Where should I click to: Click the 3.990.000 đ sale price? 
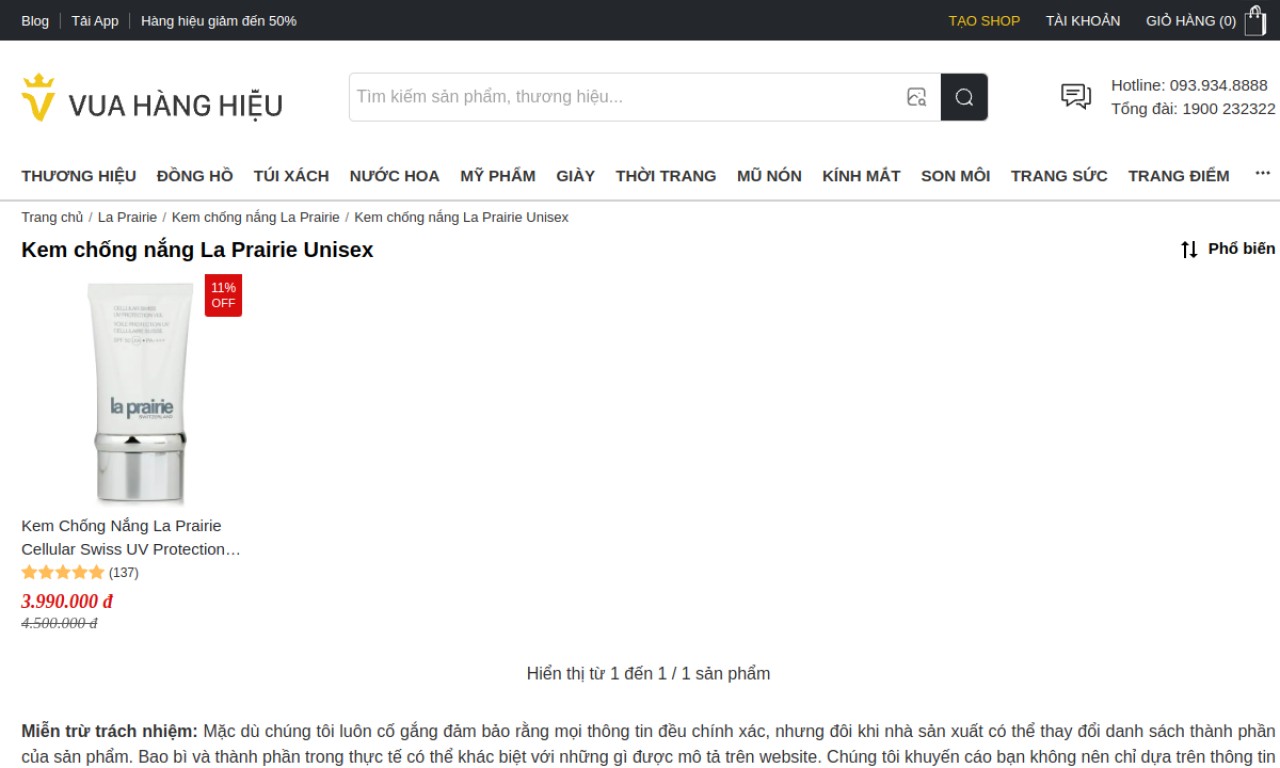point(67,601)
